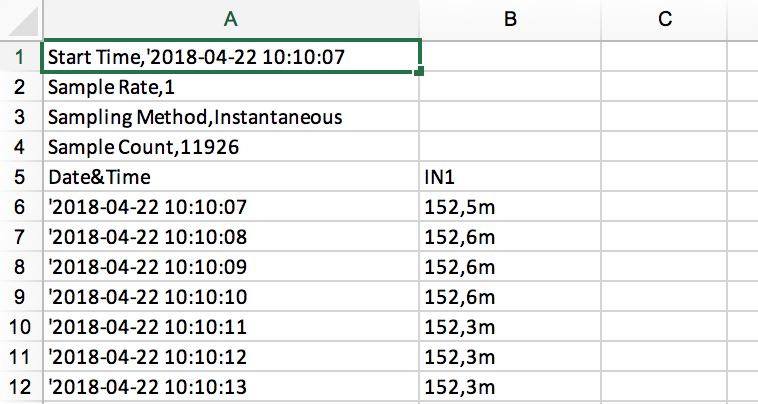Select the timestamp cell ending in 10:10:10
The width and height of the screenshot is (758, 404).
pos(230,297)
